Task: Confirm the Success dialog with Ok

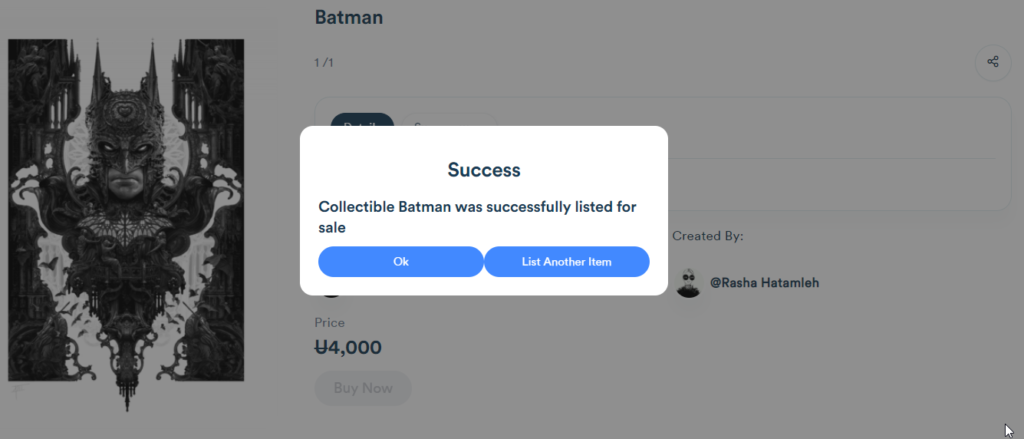Action: [x=401, y=262]
